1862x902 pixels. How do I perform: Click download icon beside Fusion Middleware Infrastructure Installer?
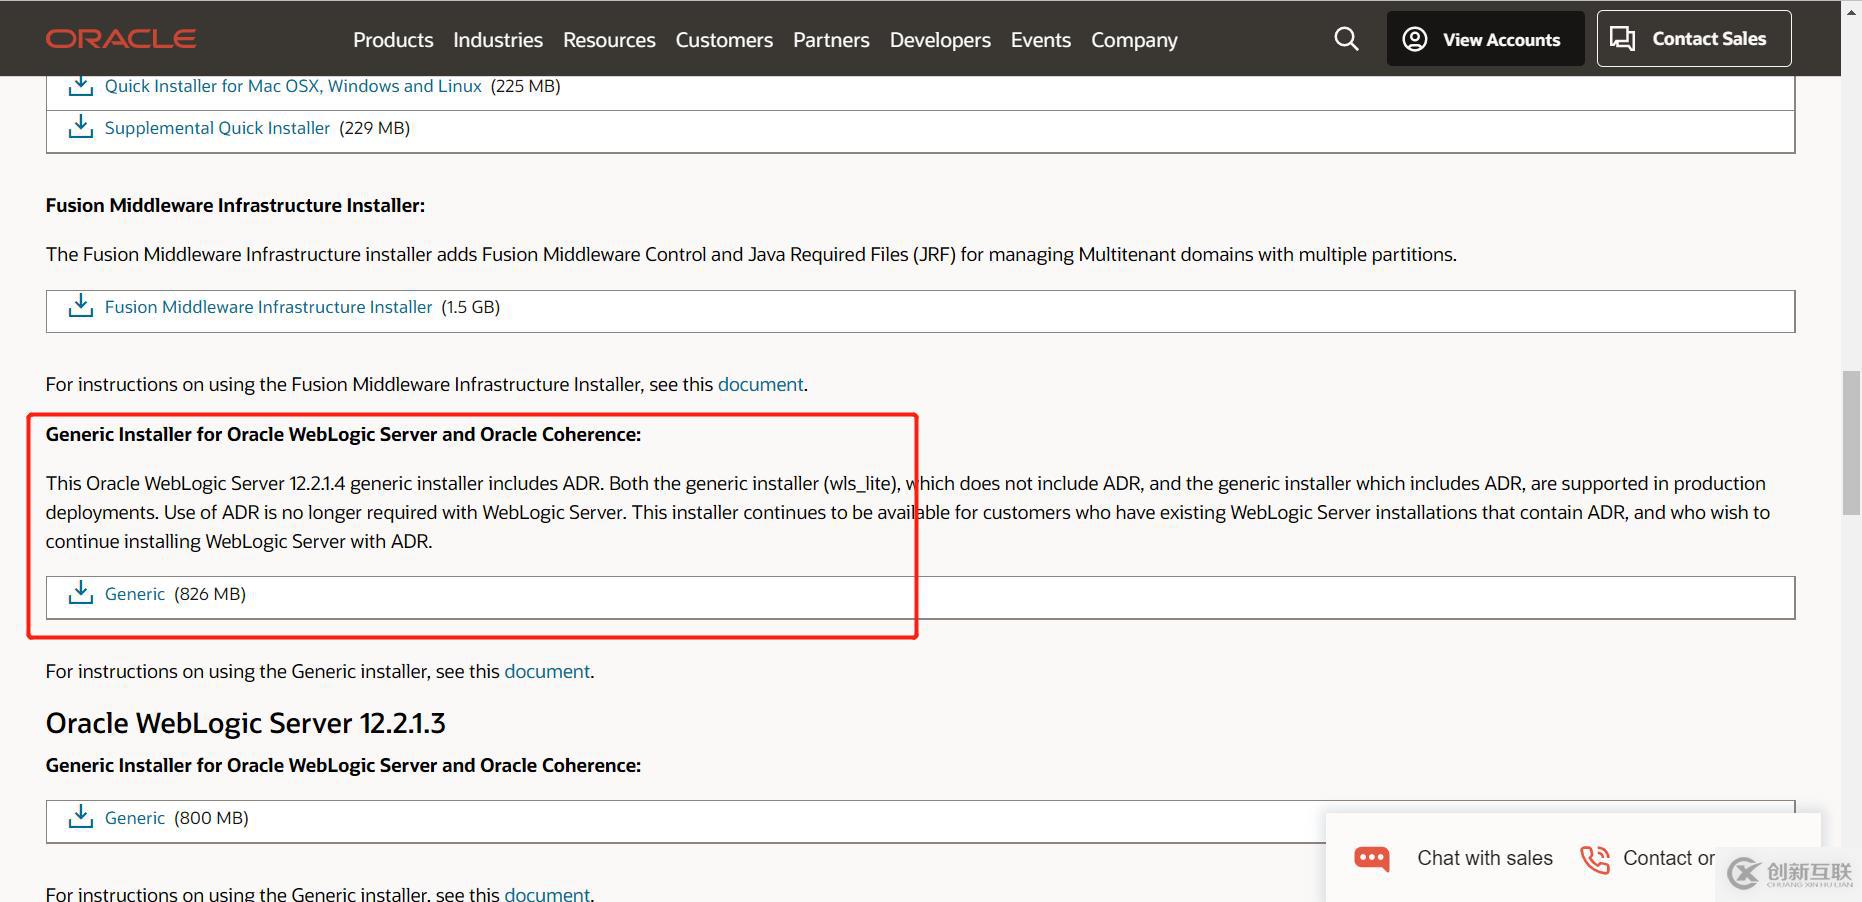80,306
